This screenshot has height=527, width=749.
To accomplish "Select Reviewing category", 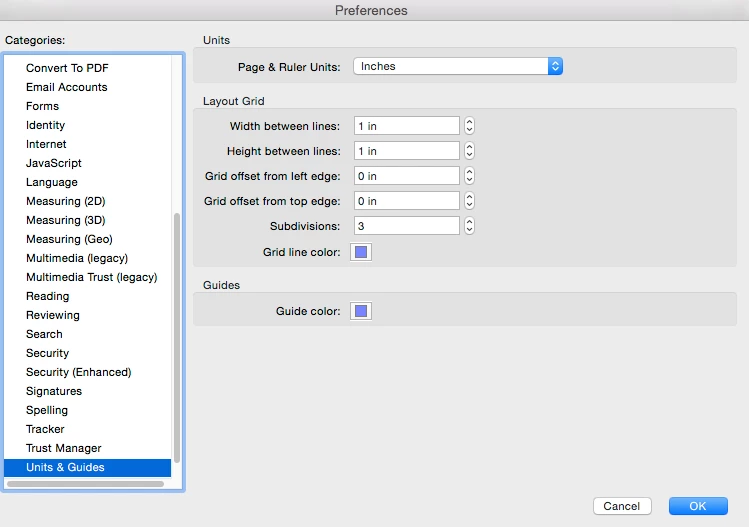I will click(87, 315).
